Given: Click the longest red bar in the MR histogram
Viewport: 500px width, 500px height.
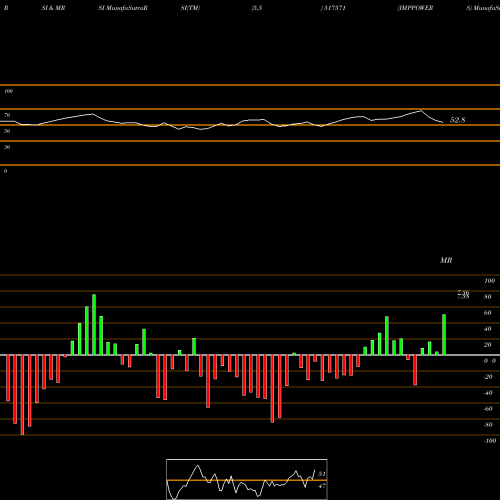Looking at the screenshot, I should (x=22, y=395).
